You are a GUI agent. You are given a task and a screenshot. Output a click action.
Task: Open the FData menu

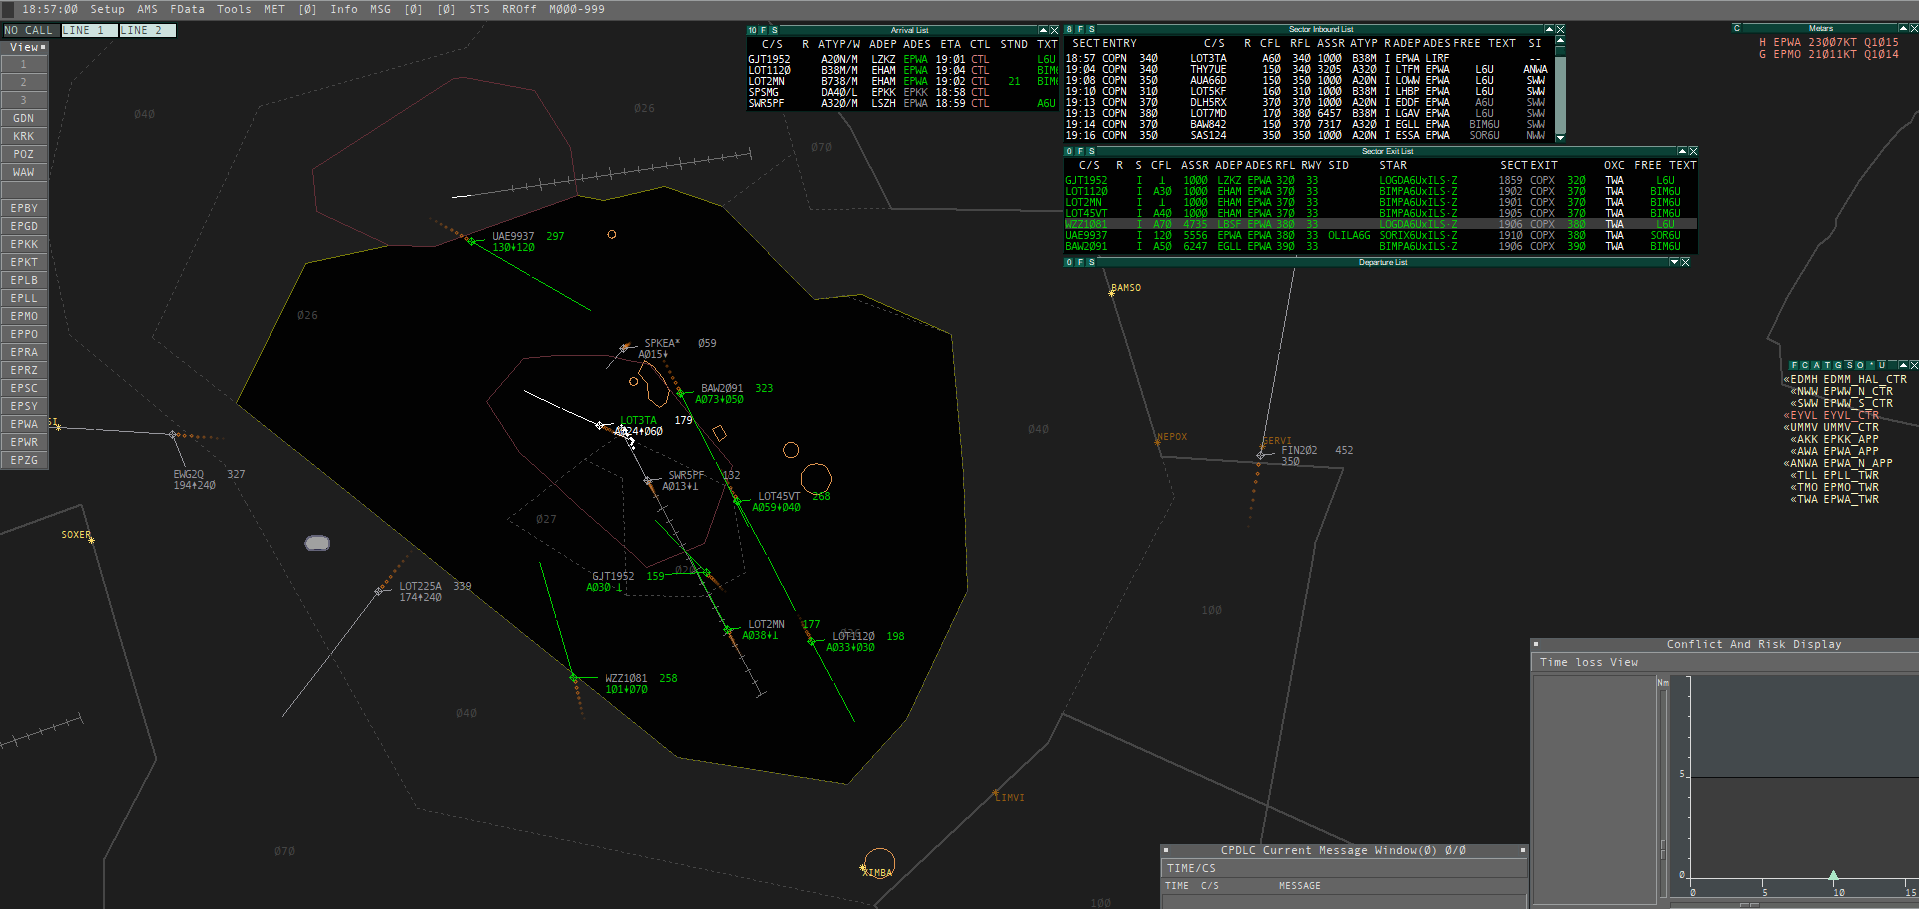[x=187, y=9]
